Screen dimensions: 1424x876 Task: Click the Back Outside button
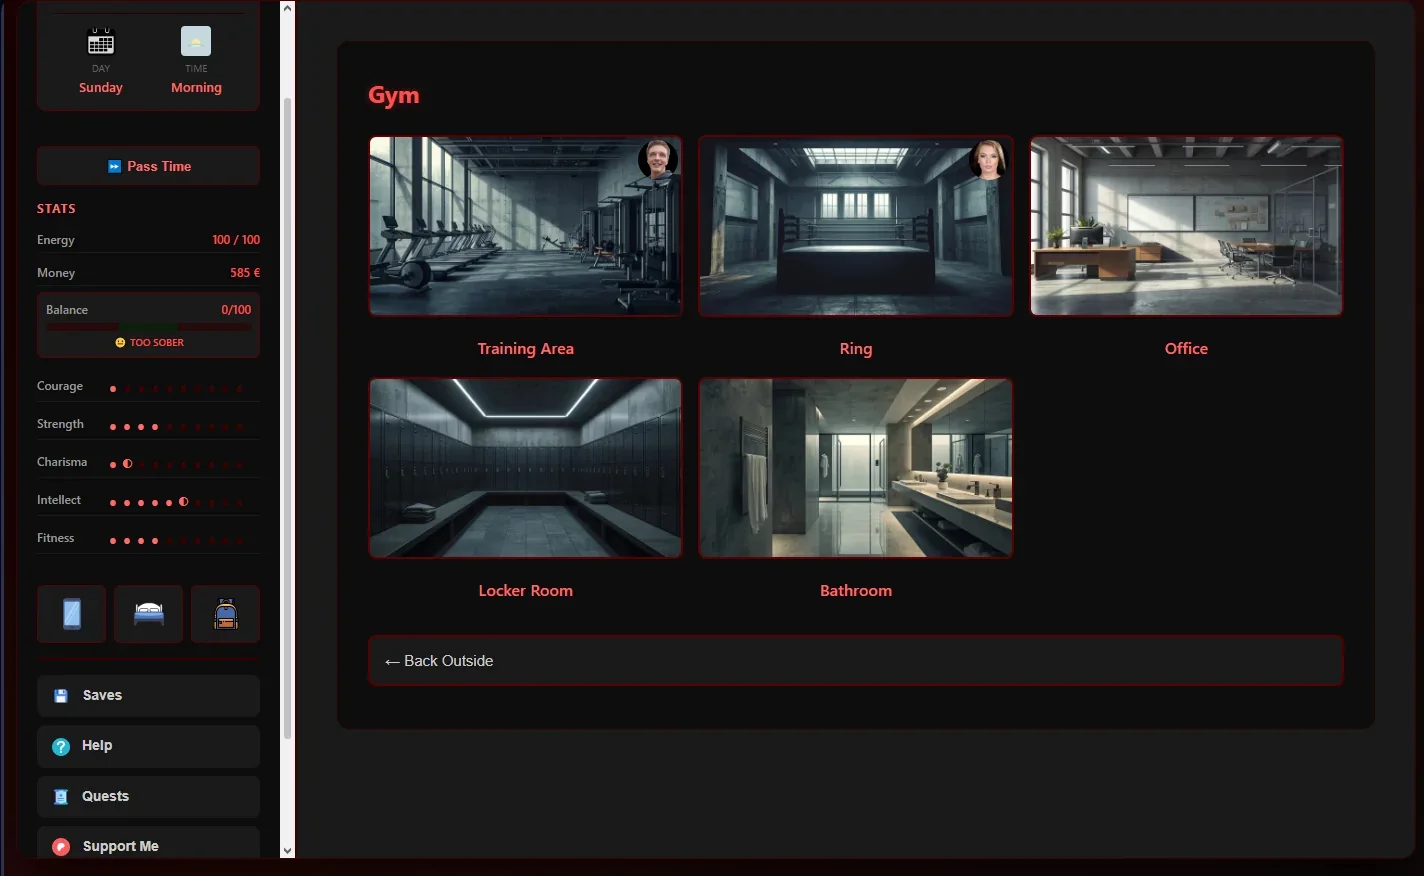pyautogui.click(x=856, y=661)
